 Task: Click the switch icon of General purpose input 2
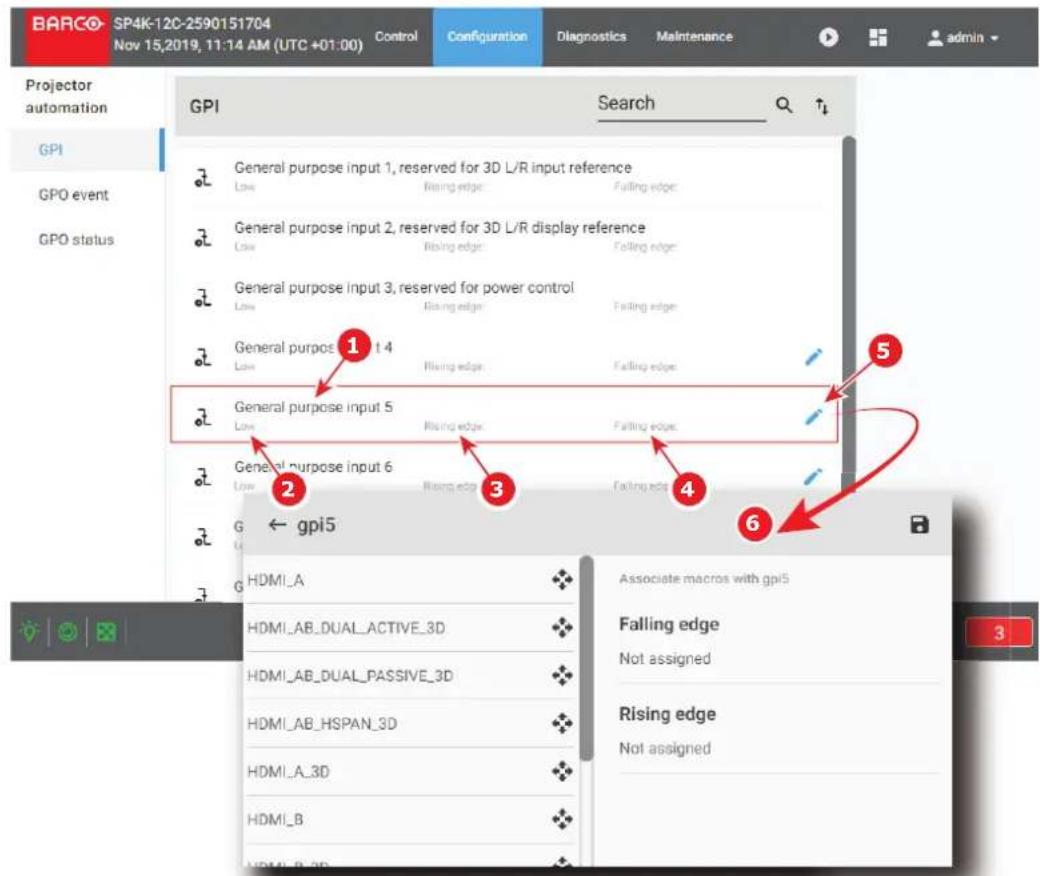[203, 237]
